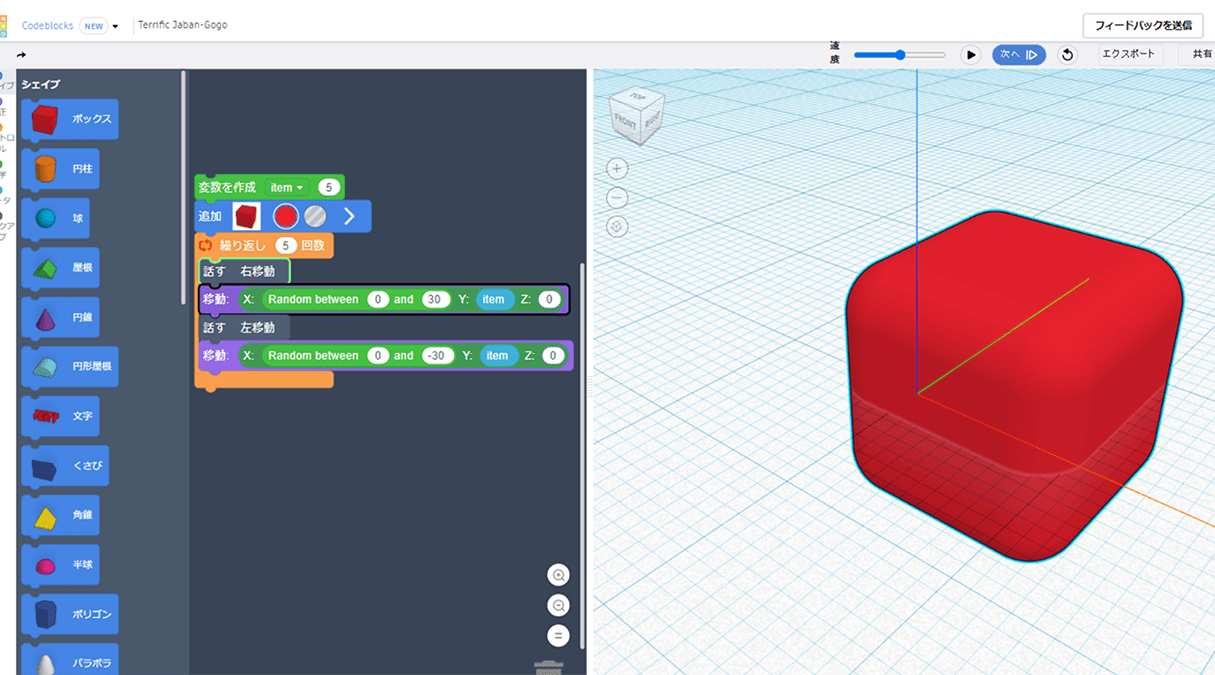Zoom in using the magnifier in block workspace

pos(558,574)
